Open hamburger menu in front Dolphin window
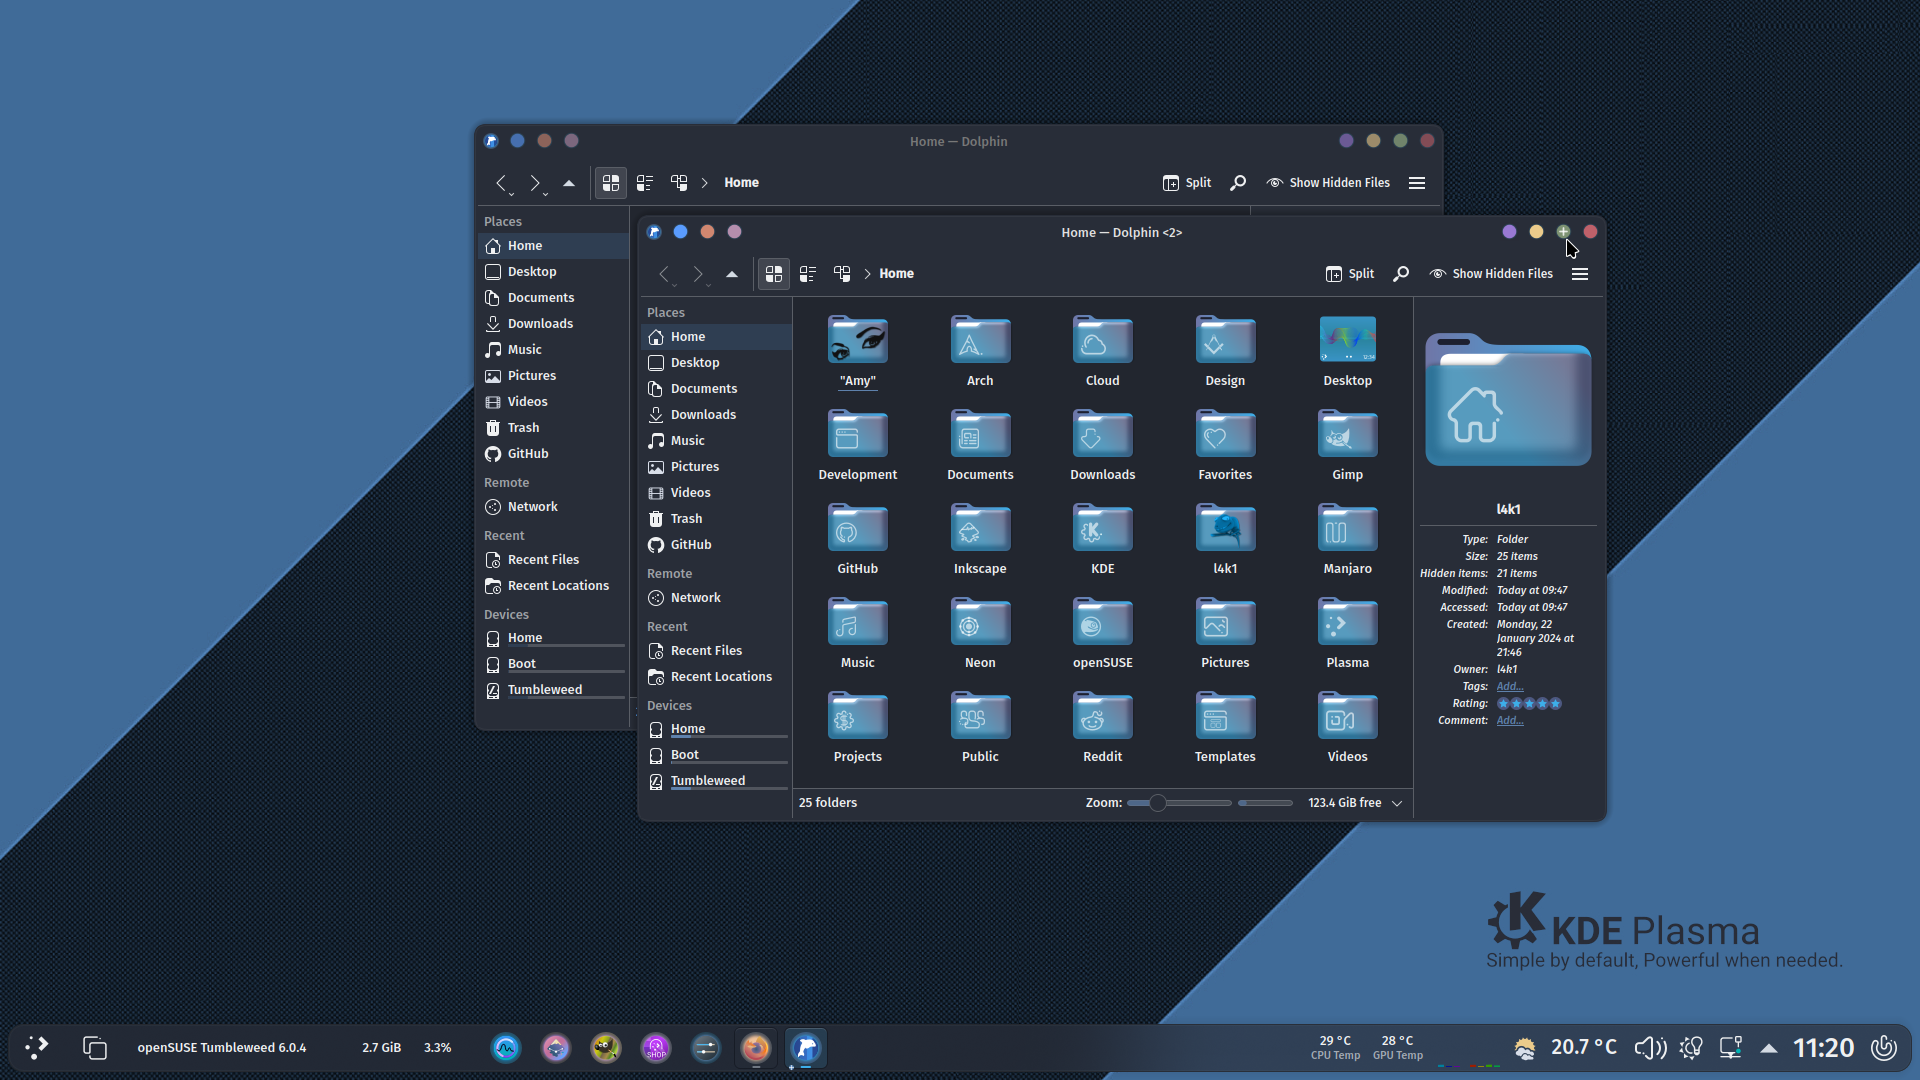 1580,274
